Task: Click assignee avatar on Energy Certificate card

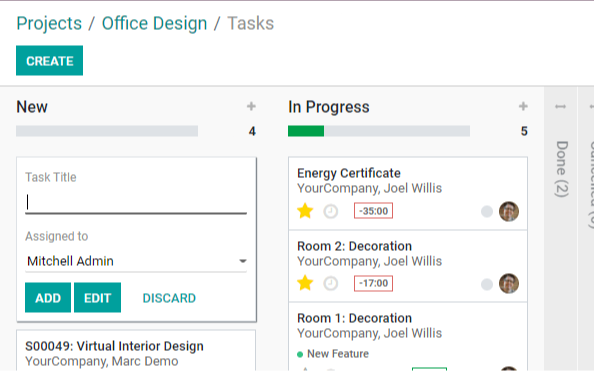Action: coord(509,211)
